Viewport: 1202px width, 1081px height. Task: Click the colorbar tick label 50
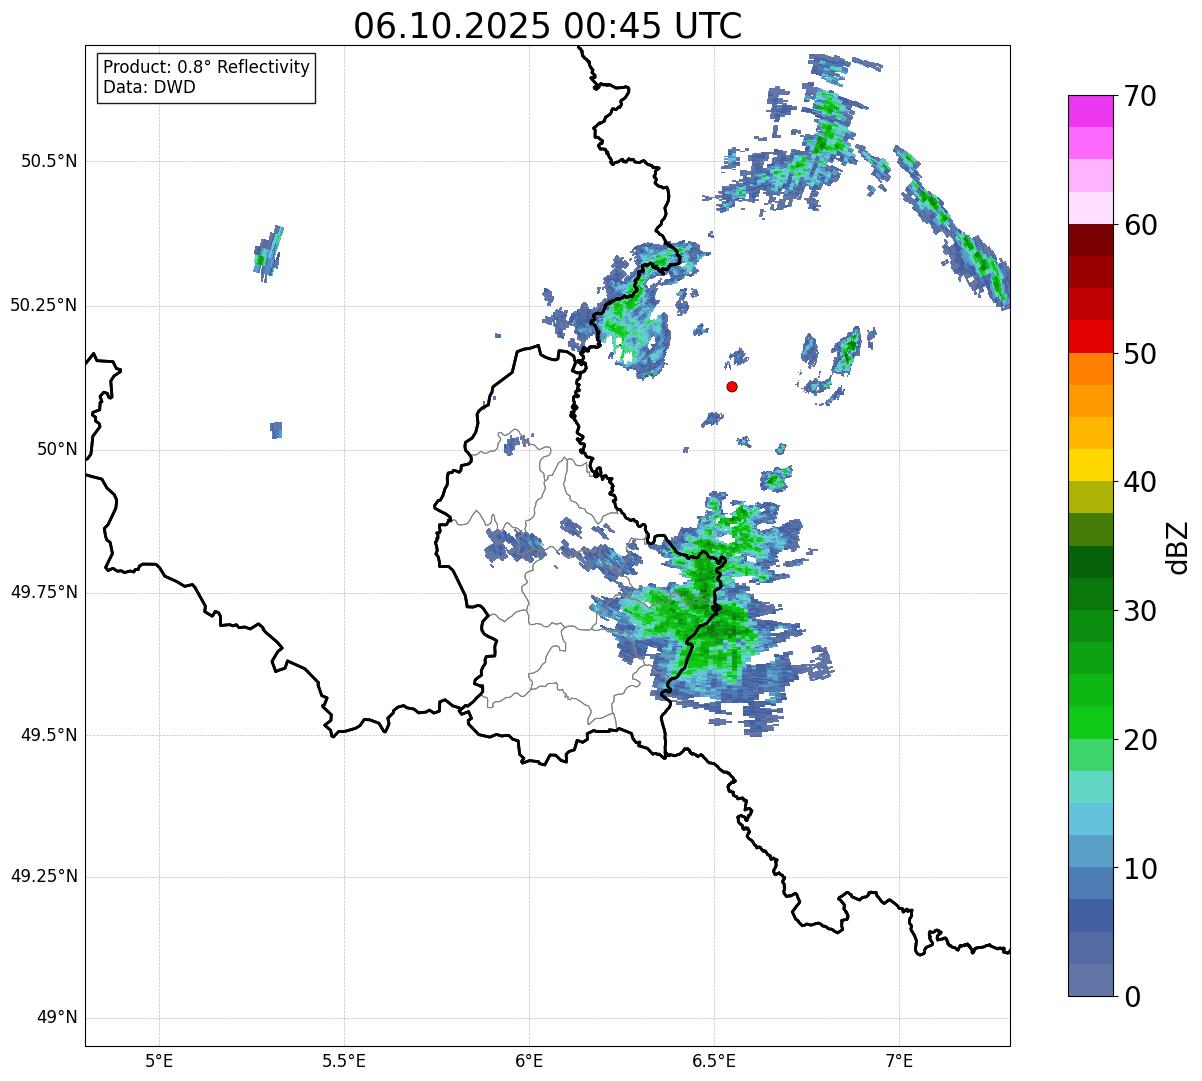point(1141,354)
